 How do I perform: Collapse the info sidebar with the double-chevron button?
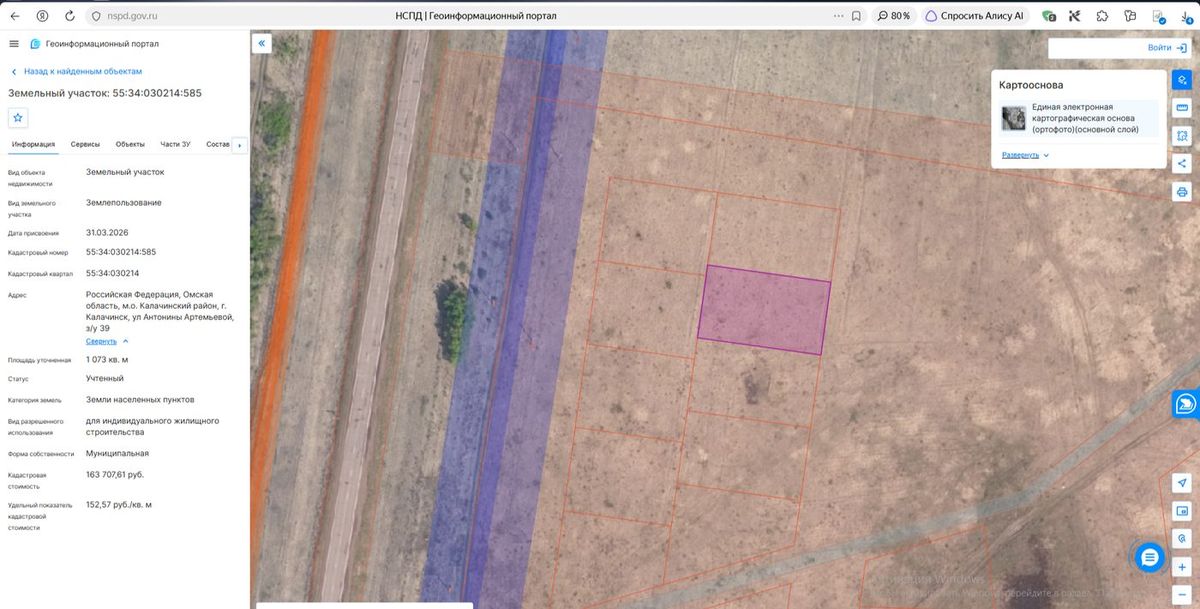click(261, 44)
